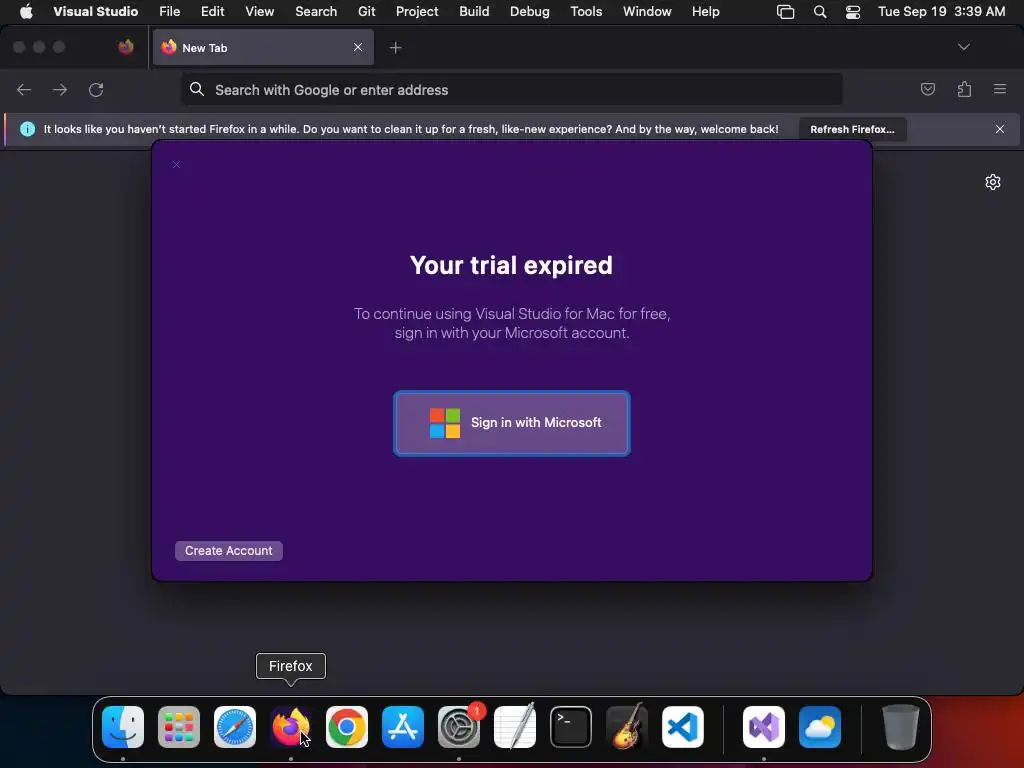Viewport: 1024px width, 768px height.
Task: Click the Create Account button
Action: (229, 551)
